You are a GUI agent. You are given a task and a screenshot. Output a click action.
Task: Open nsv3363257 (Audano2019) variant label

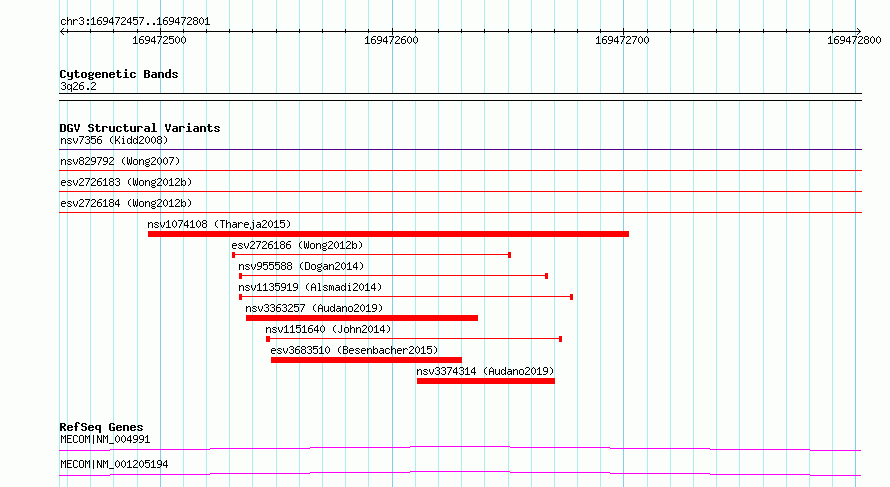click(x=314, y=308)
